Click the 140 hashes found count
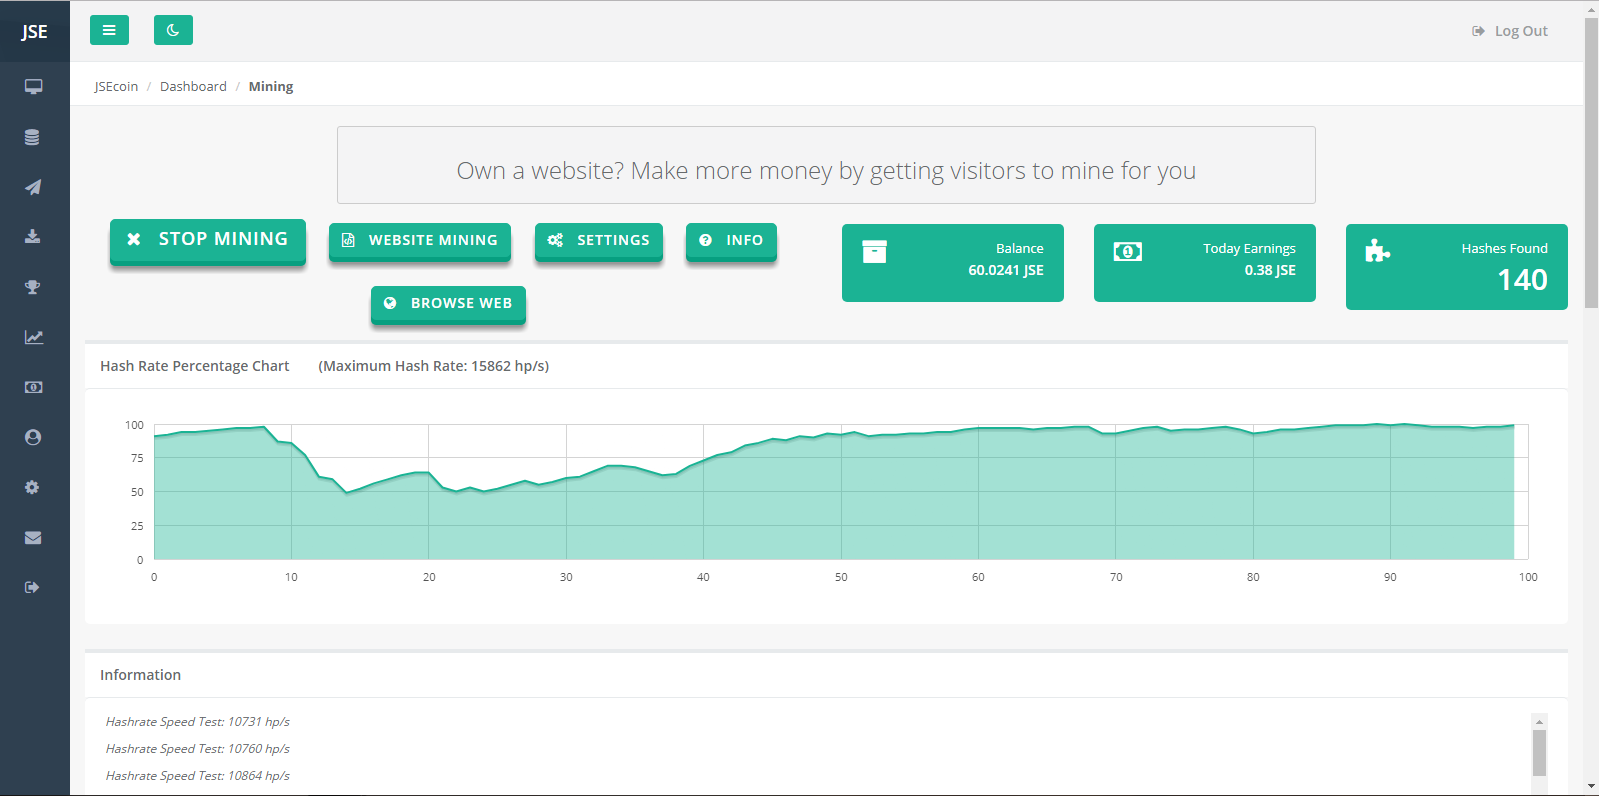 tap(1522, 280)
